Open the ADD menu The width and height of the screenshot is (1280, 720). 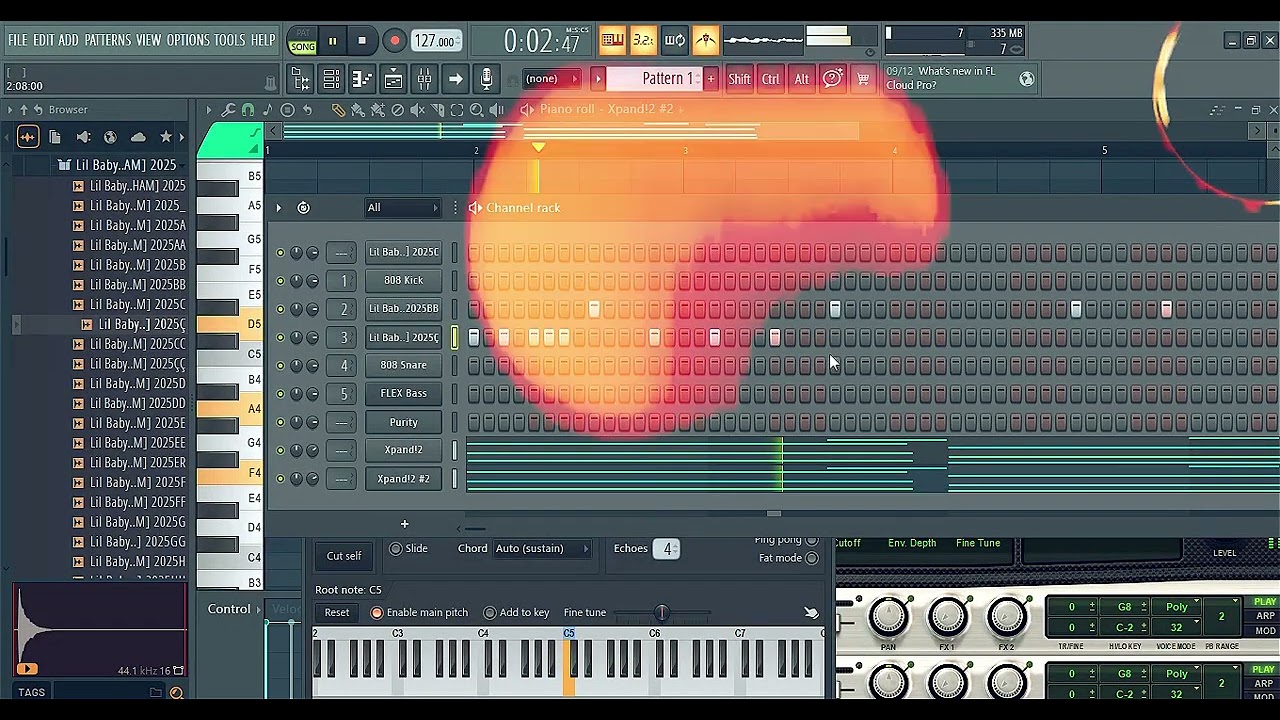tap(68, 40)
